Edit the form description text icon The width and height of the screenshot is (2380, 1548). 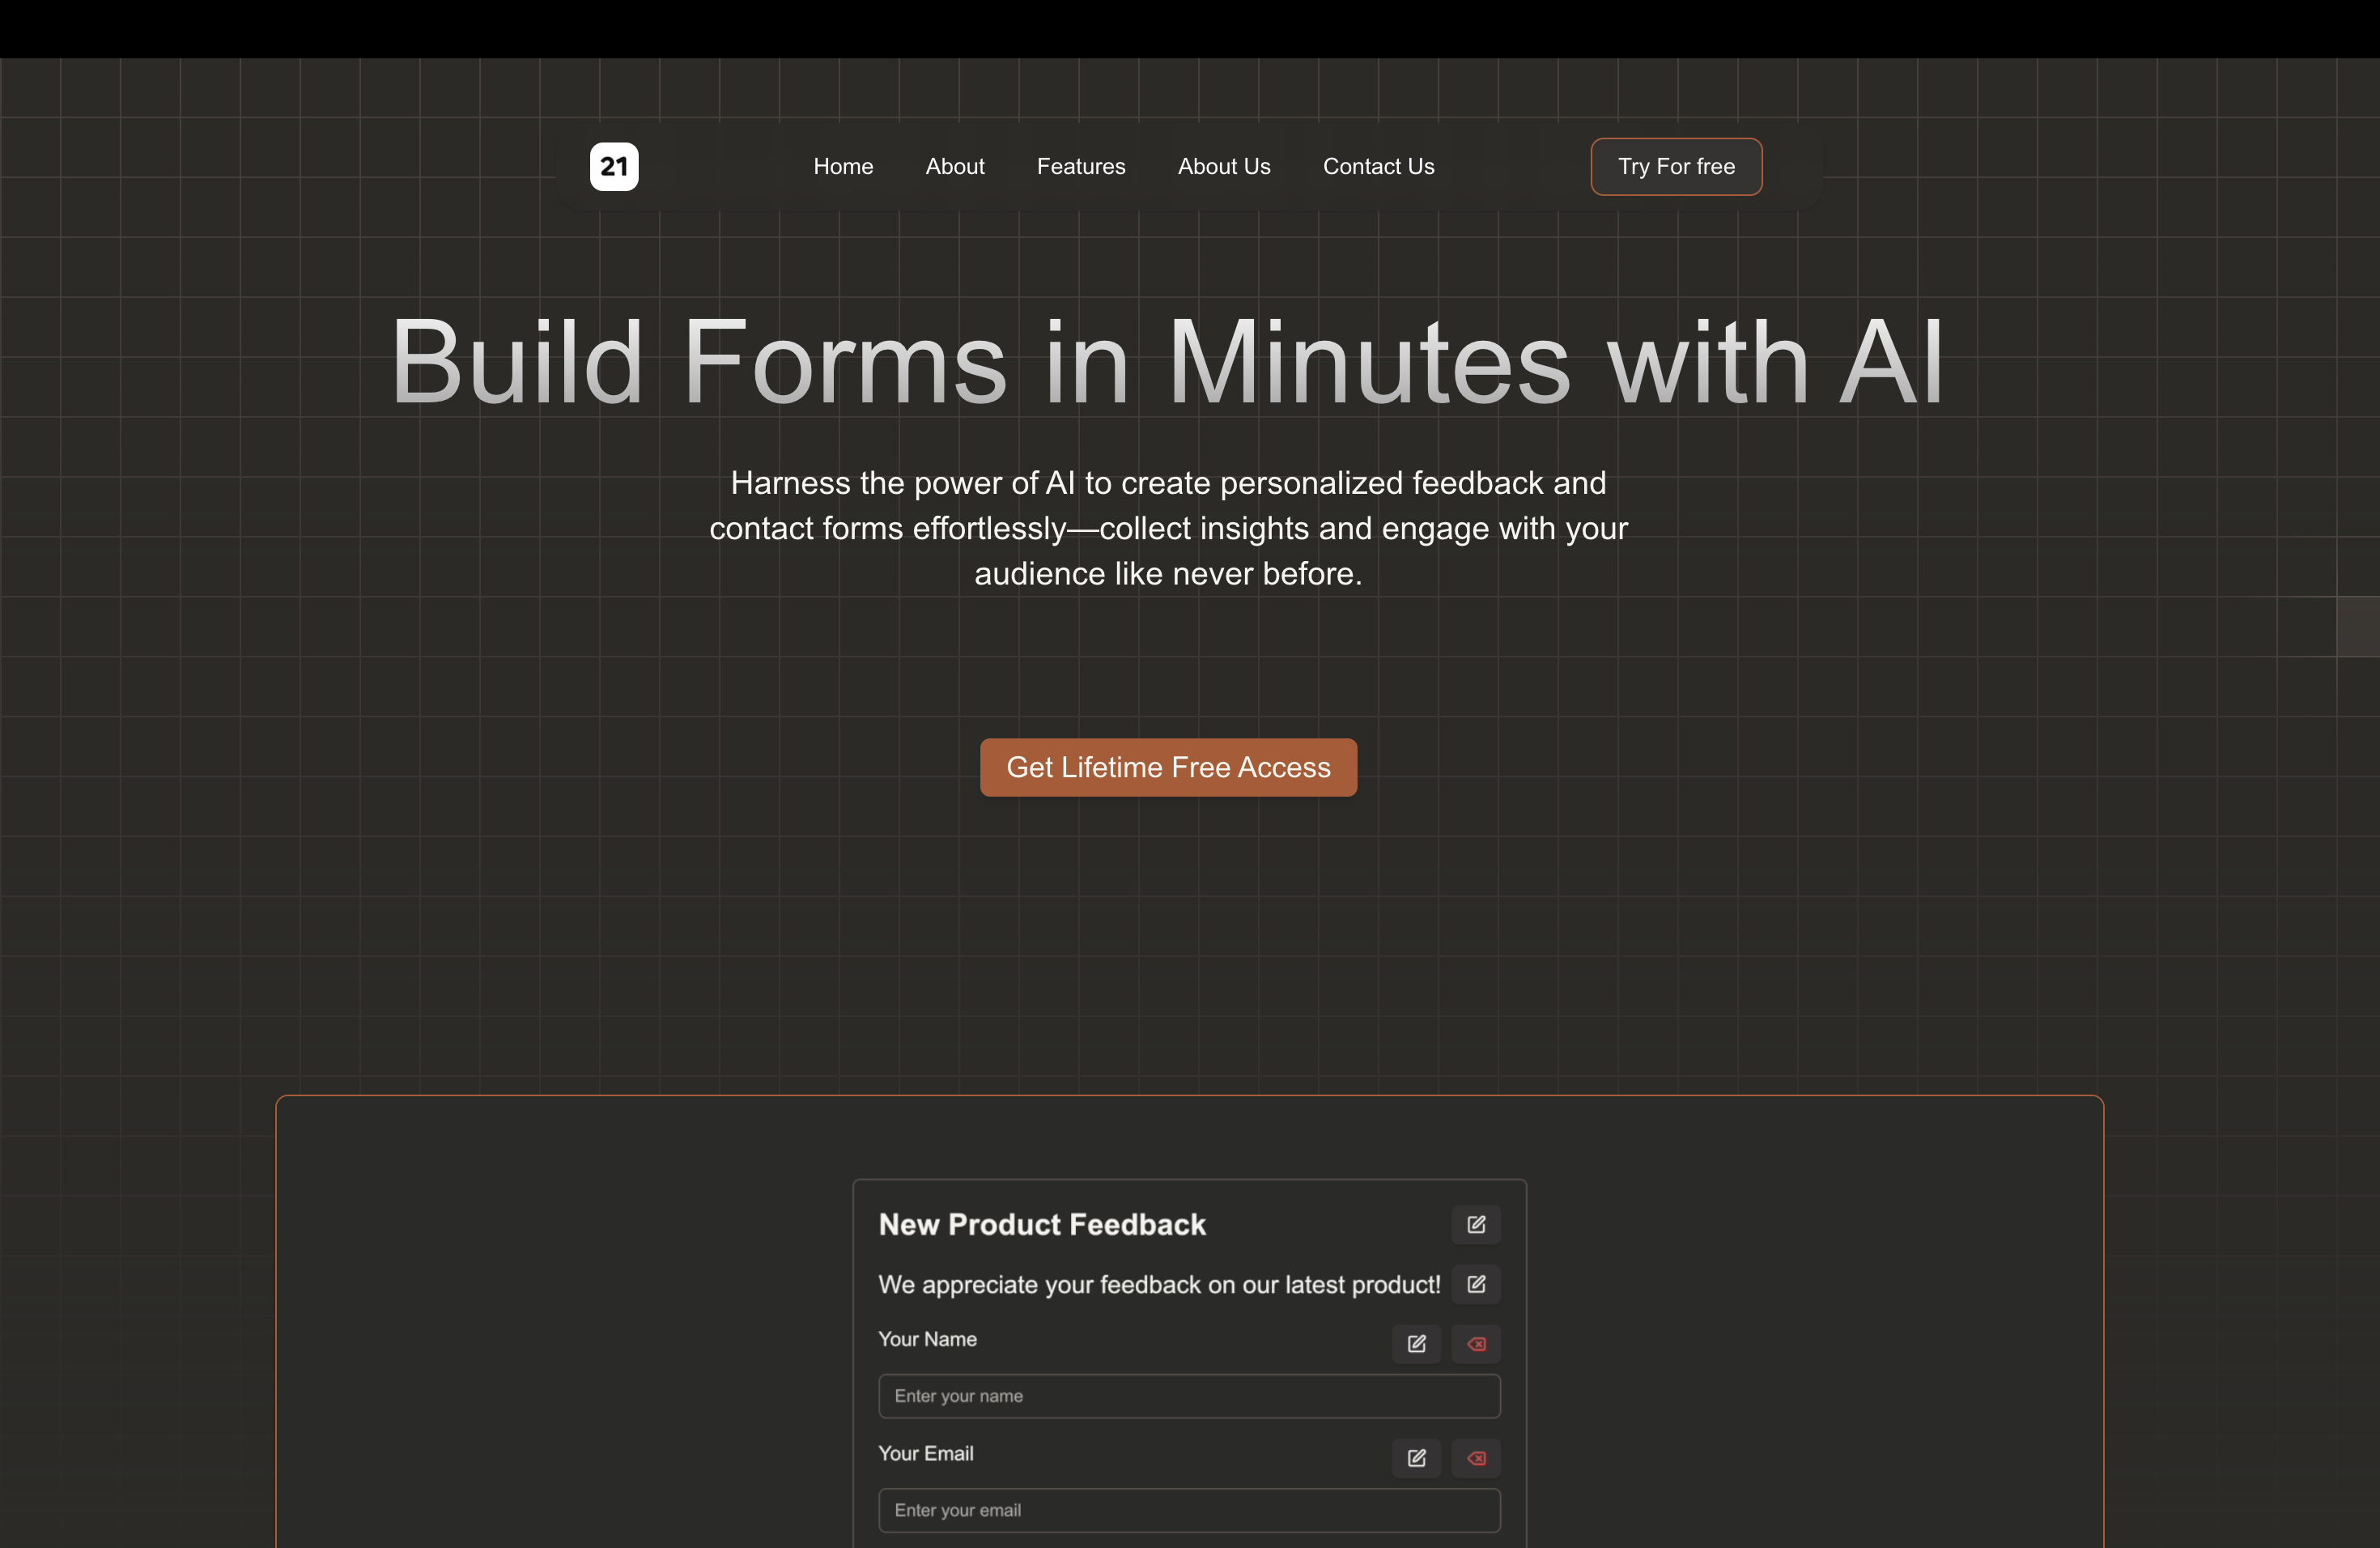[1475, 1284]
